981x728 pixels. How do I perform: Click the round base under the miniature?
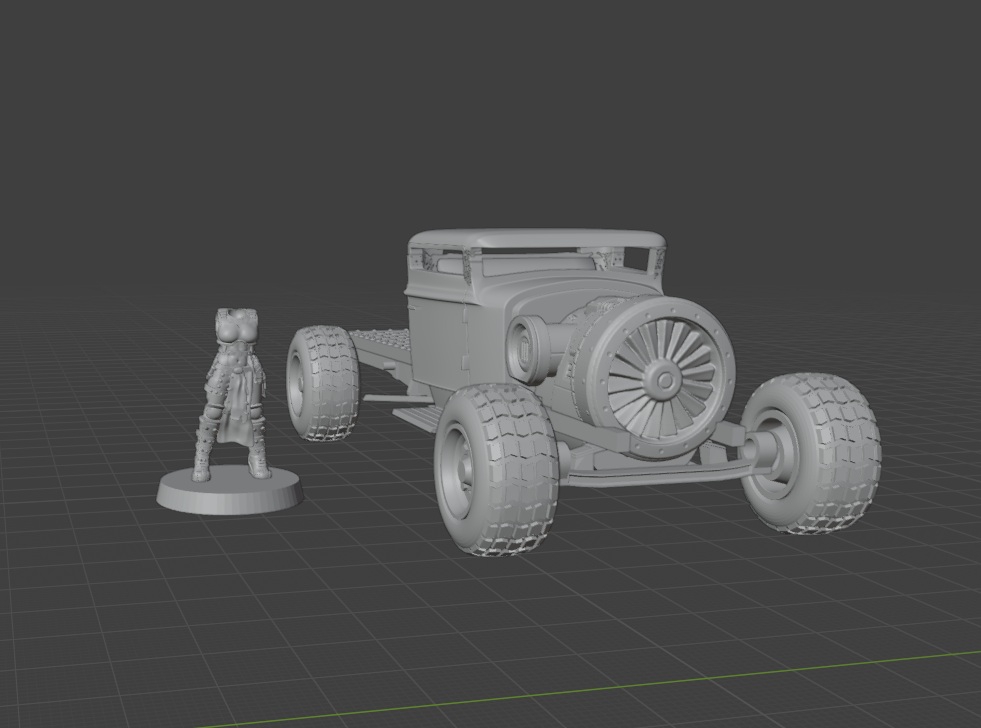point(229,492)
